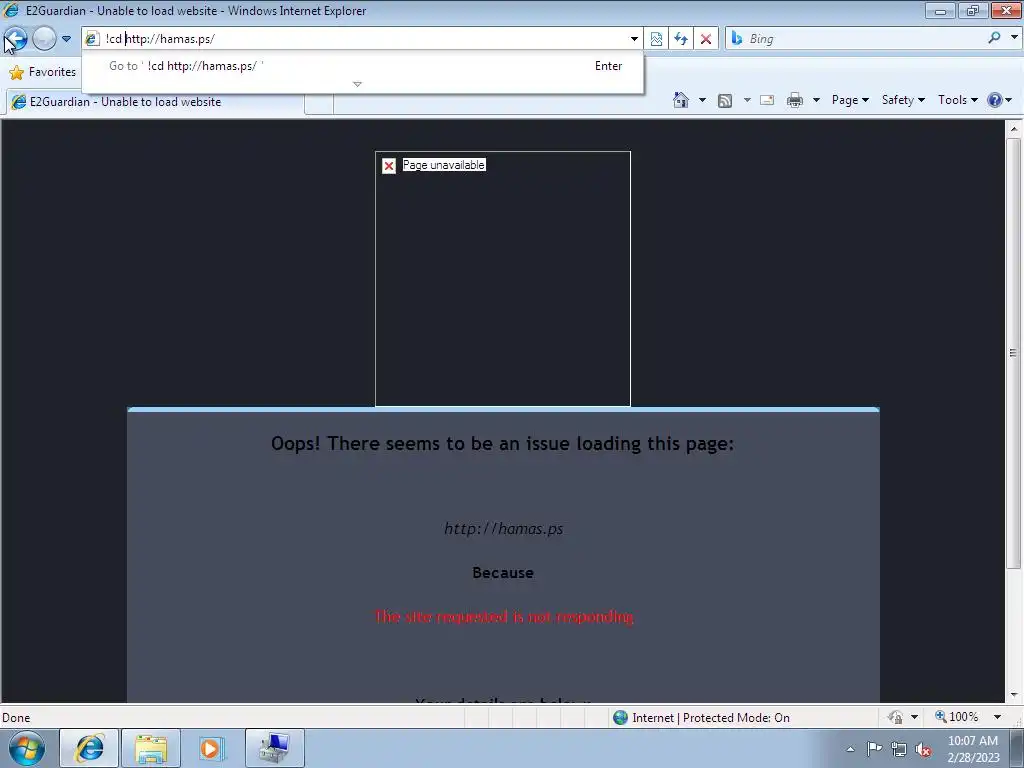
Task: Open the status bar security dropdown arrow
Action: click(914, 717)
